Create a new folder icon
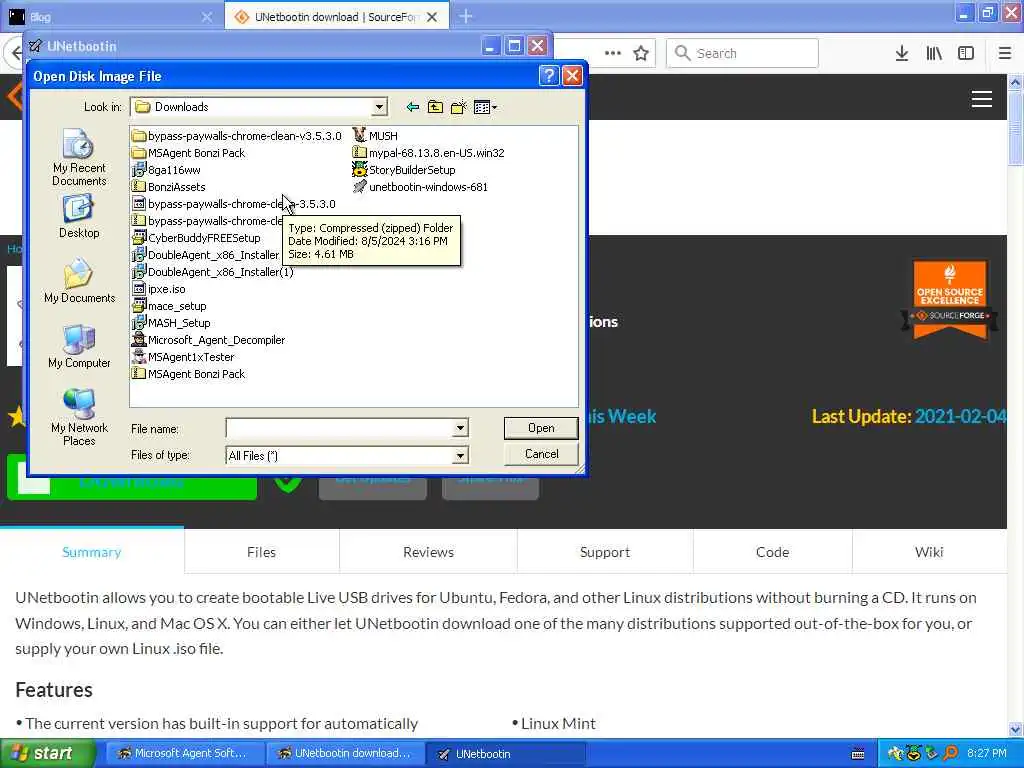Screen dimensions: 1024x768 [x=458, y=107]
